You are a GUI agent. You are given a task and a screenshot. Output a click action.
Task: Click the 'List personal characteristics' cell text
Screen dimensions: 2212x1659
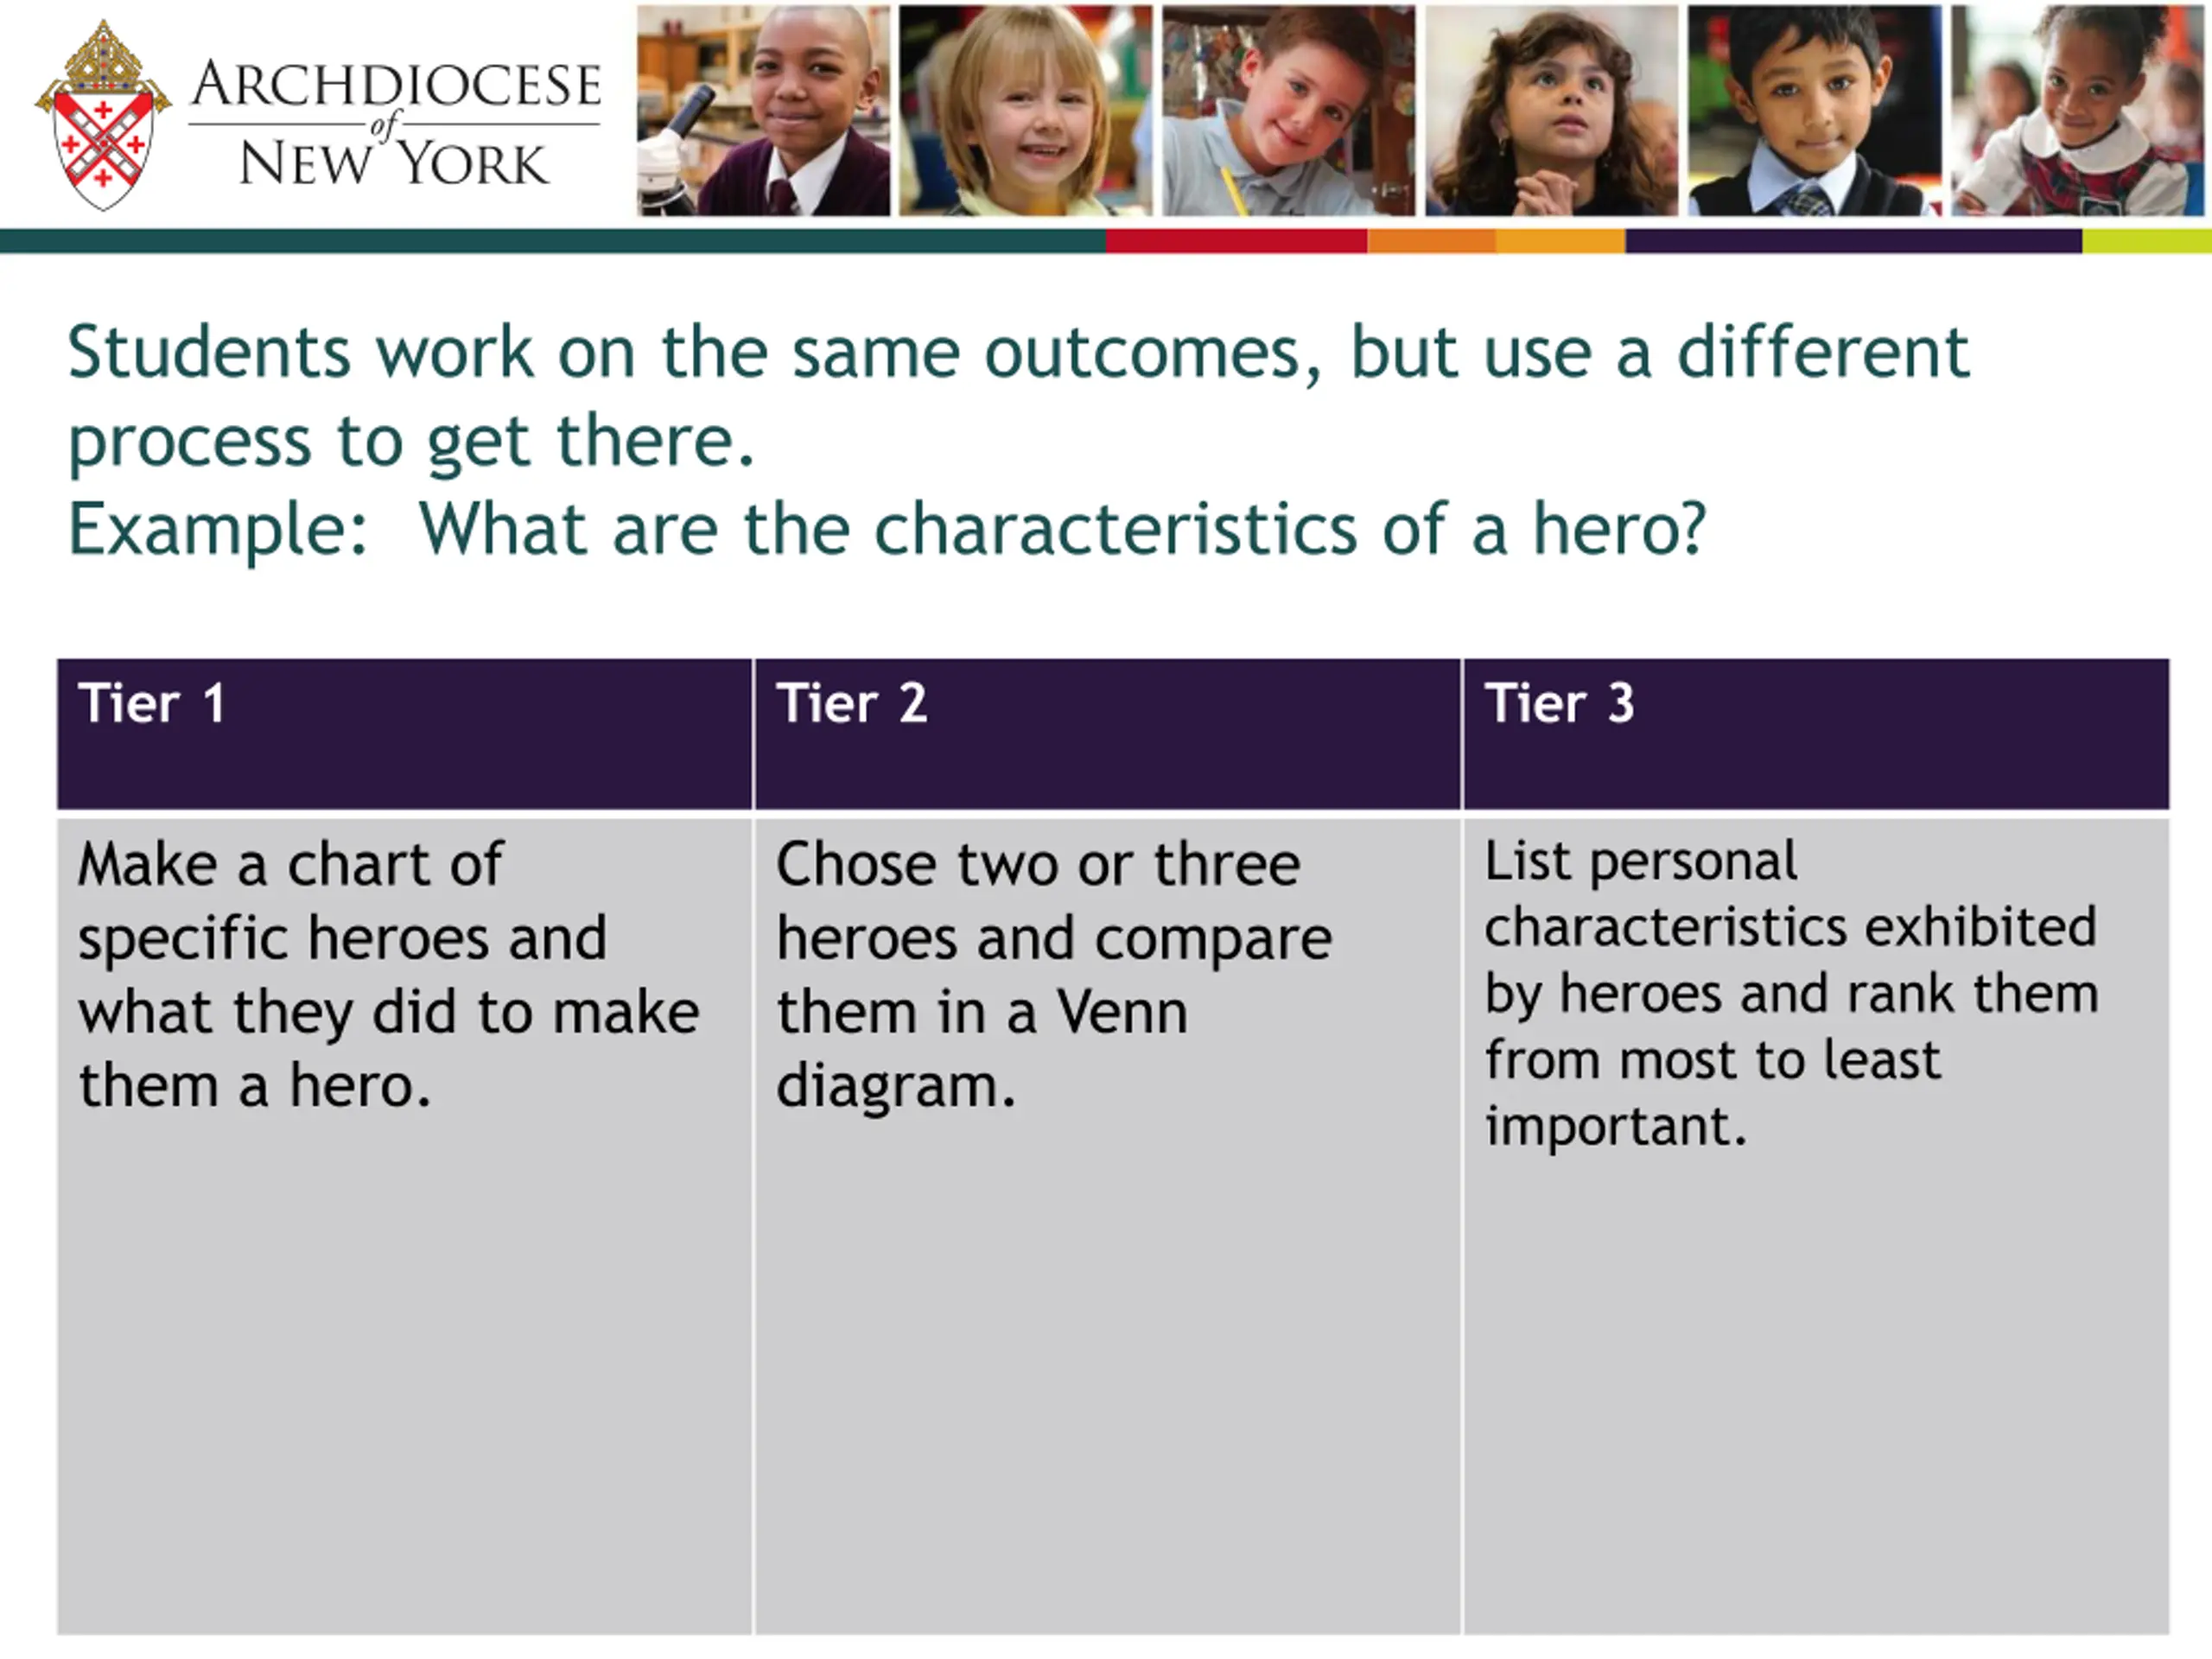[1790, 994]
